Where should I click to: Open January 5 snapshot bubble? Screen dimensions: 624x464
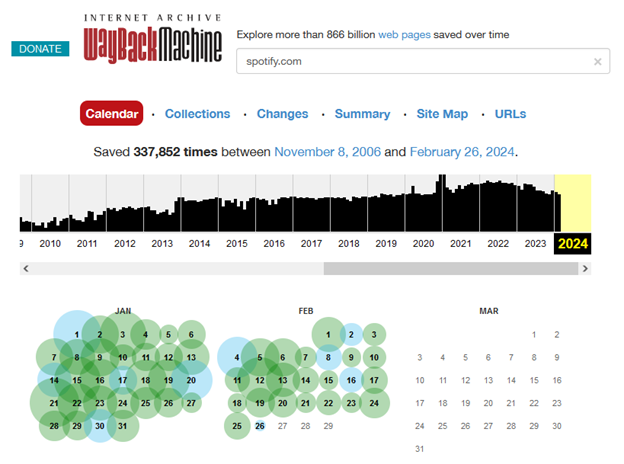(168, 335)
